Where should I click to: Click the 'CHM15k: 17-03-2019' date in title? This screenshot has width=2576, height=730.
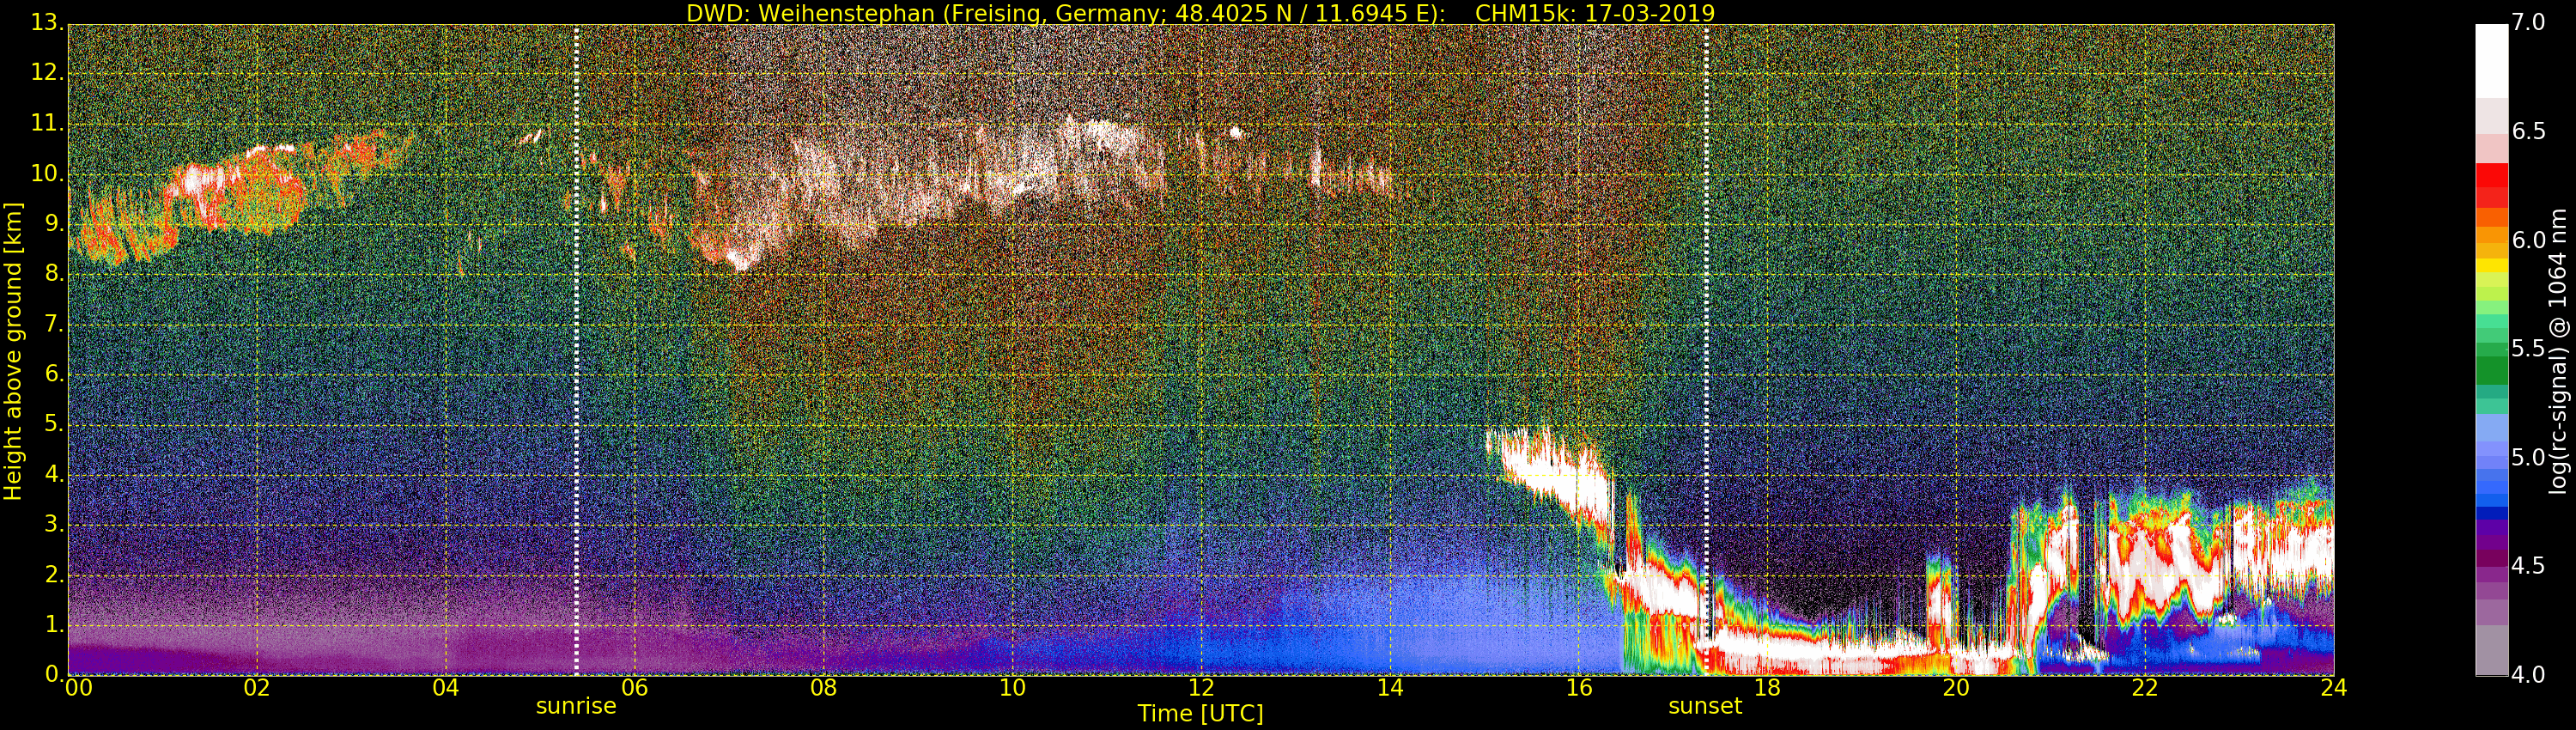(x=1595, y=13)
